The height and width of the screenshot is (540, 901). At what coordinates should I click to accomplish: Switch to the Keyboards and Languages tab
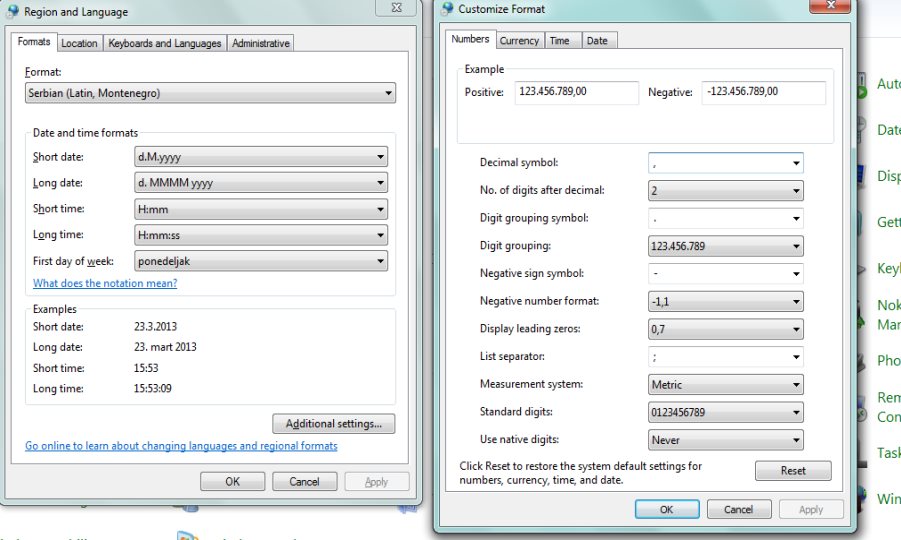pyautogui.click(x=165, y=43)
